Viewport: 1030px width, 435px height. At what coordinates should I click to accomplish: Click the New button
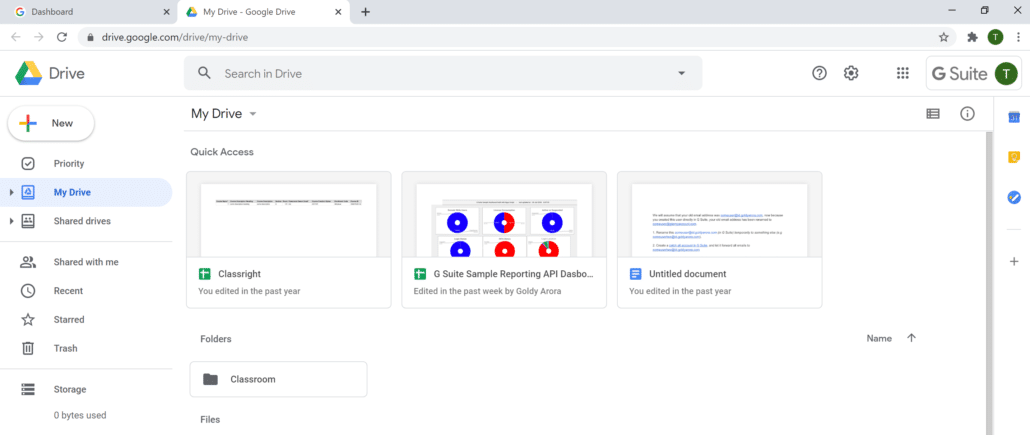click(51, 124)
